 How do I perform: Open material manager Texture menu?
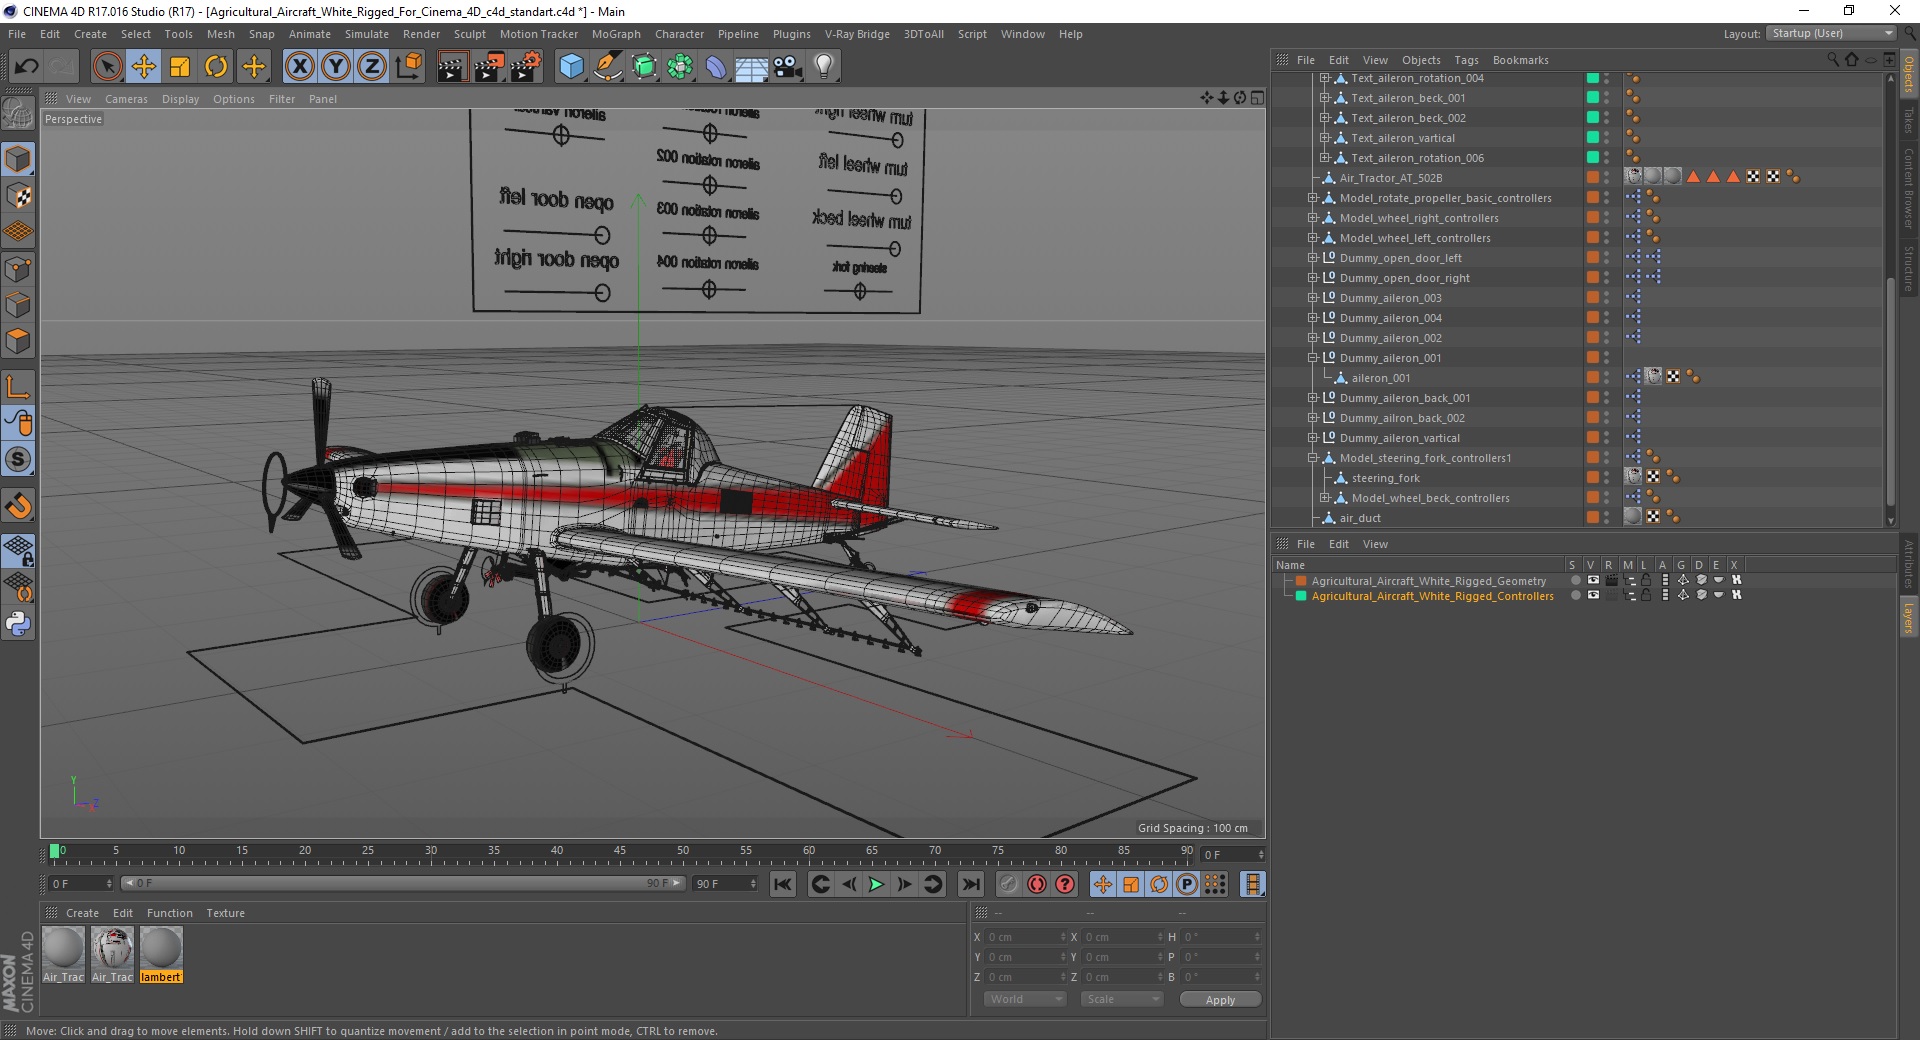tap(225, 913)
